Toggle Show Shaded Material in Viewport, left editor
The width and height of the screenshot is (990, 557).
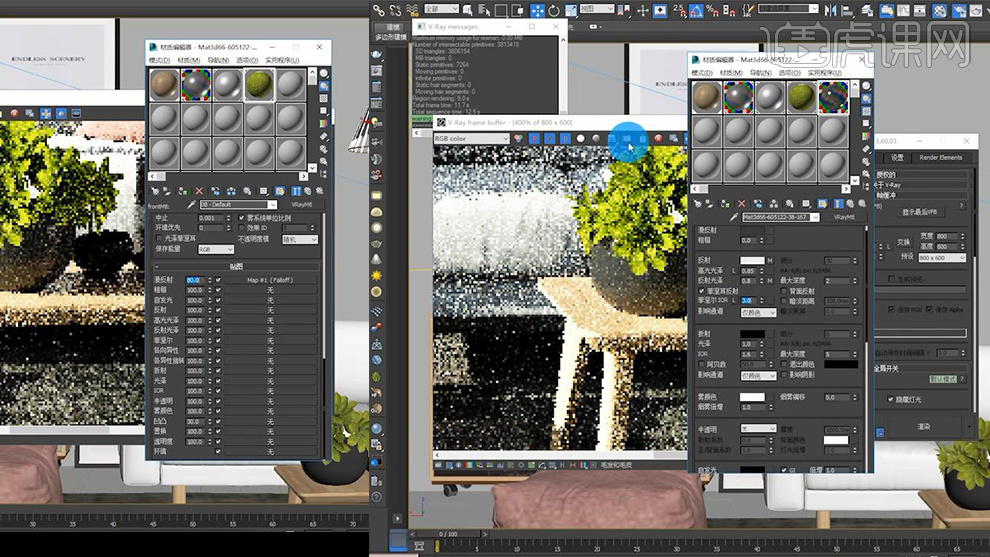point(279,191)
